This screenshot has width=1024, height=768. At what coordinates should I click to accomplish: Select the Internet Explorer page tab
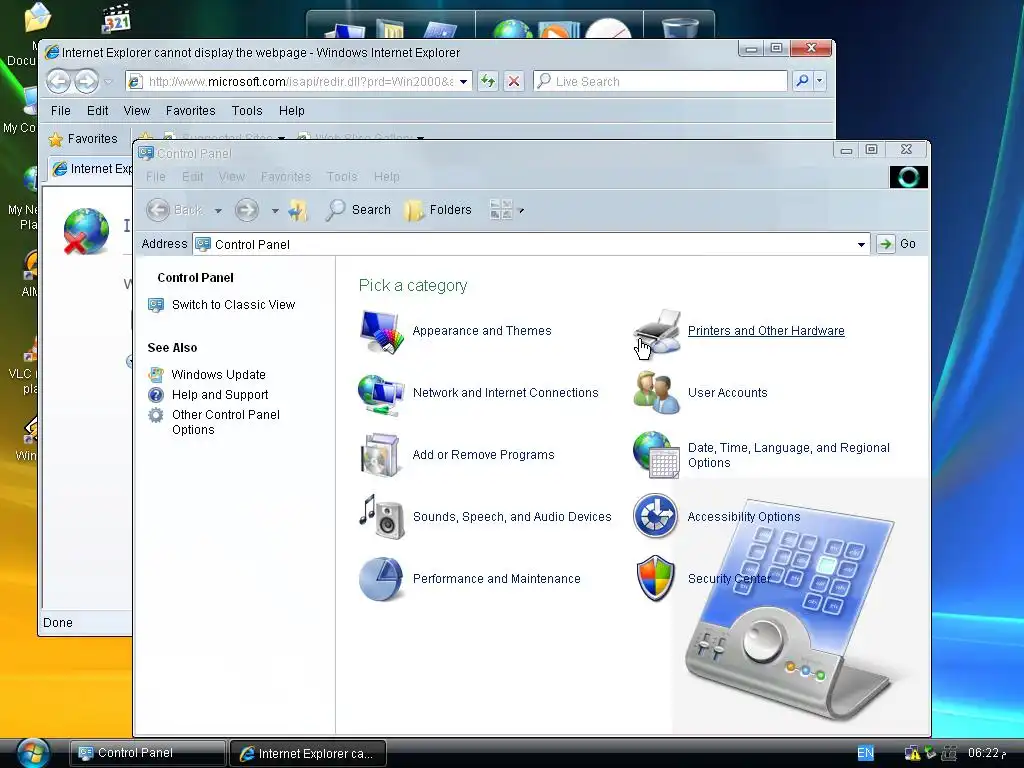91,169
